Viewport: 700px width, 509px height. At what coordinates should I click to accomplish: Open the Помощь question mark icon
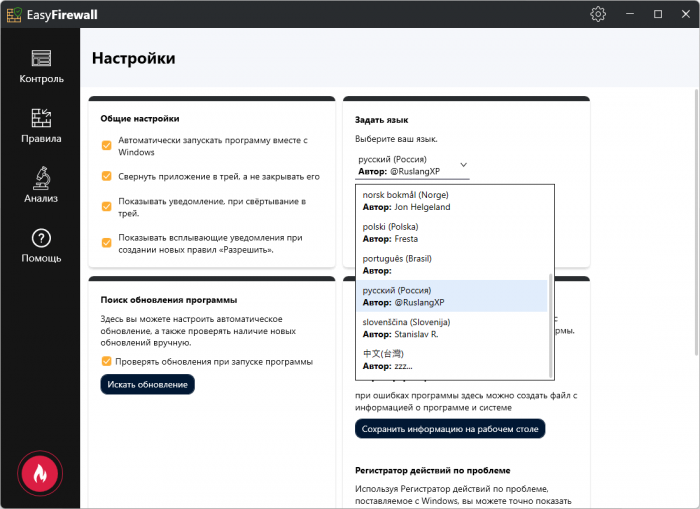tap(41, 239)
